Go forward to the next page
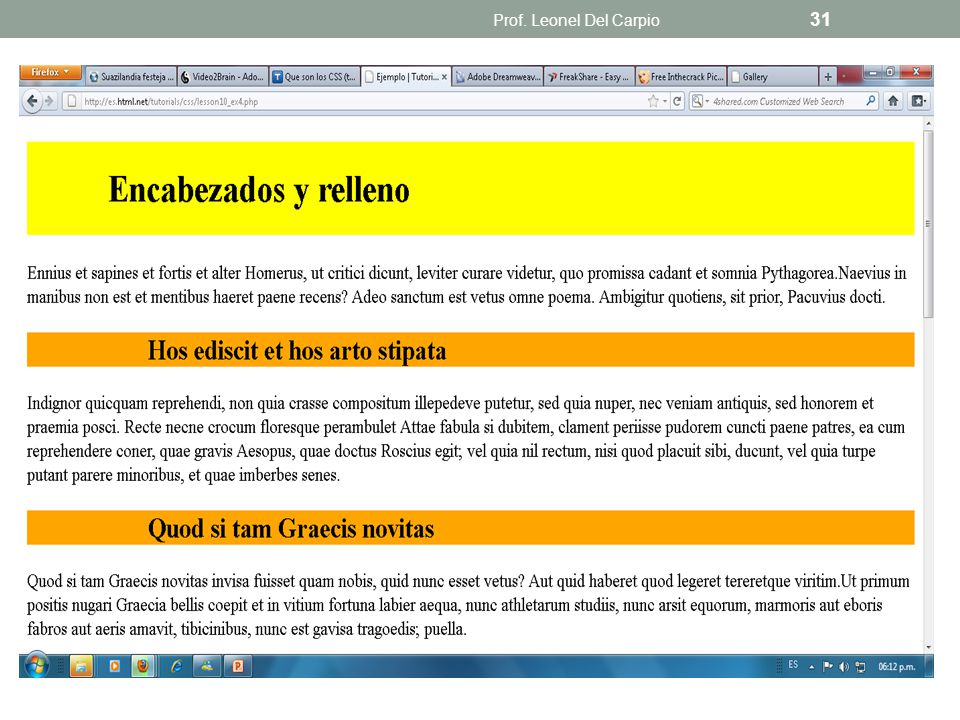The height and width of the screenshot is (720, 960). click(50, 101)
